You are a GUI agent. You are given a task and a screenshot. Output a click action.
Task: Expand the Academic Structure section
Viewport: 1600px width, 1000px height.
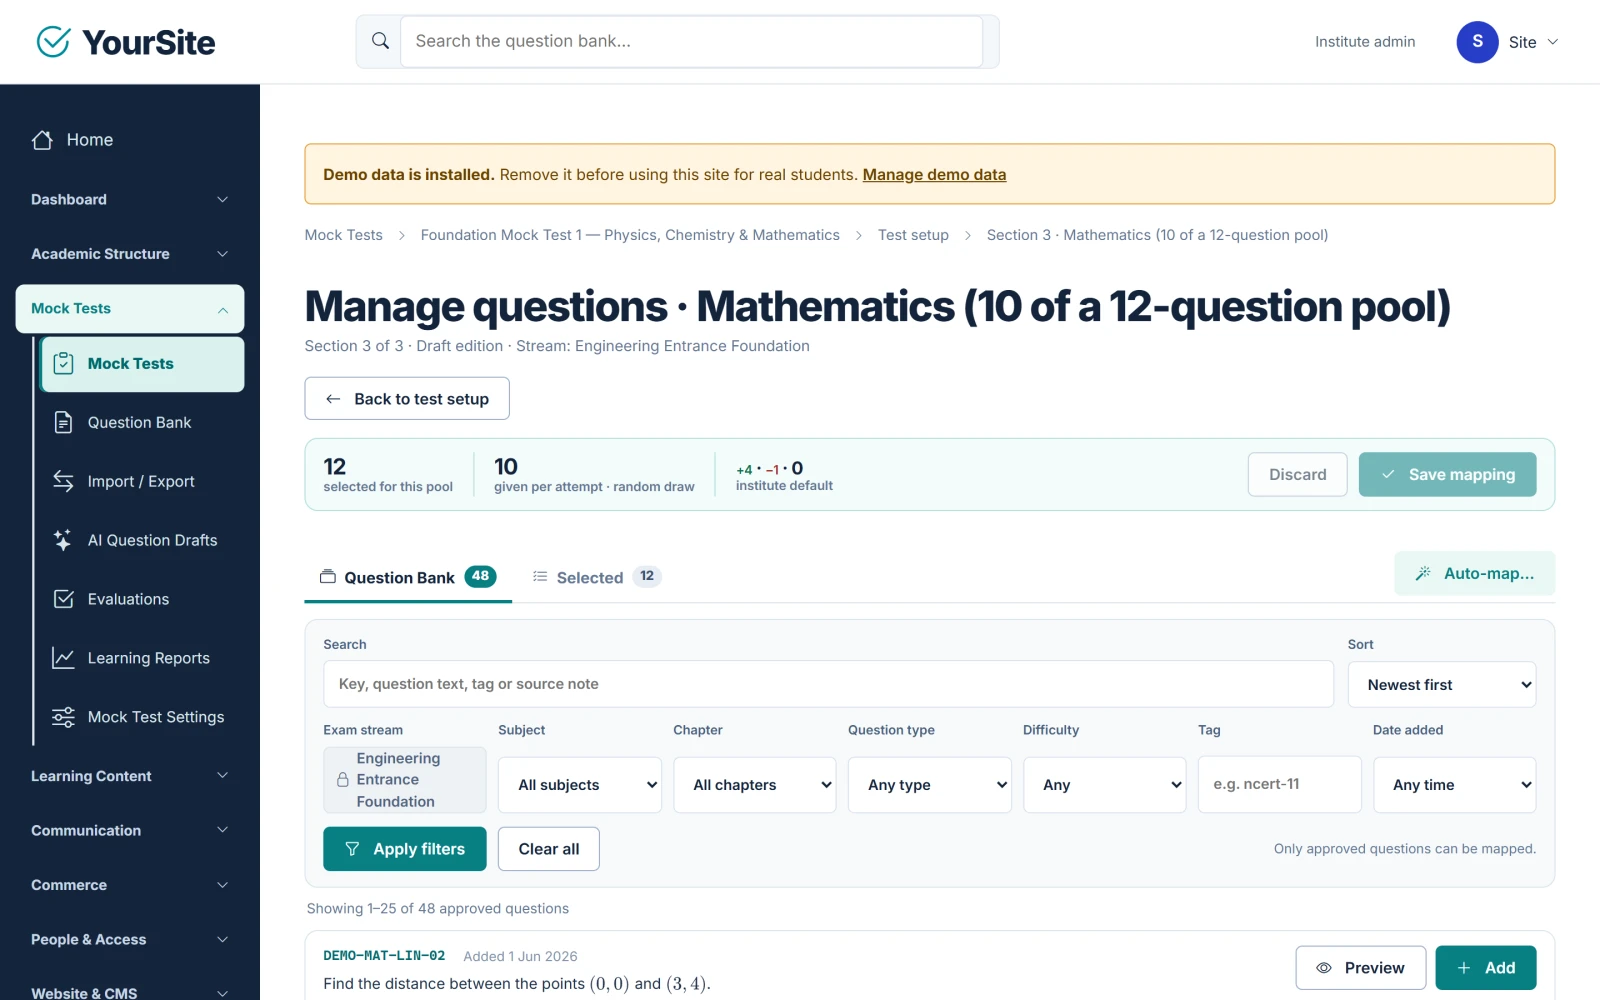pos(130,254)
